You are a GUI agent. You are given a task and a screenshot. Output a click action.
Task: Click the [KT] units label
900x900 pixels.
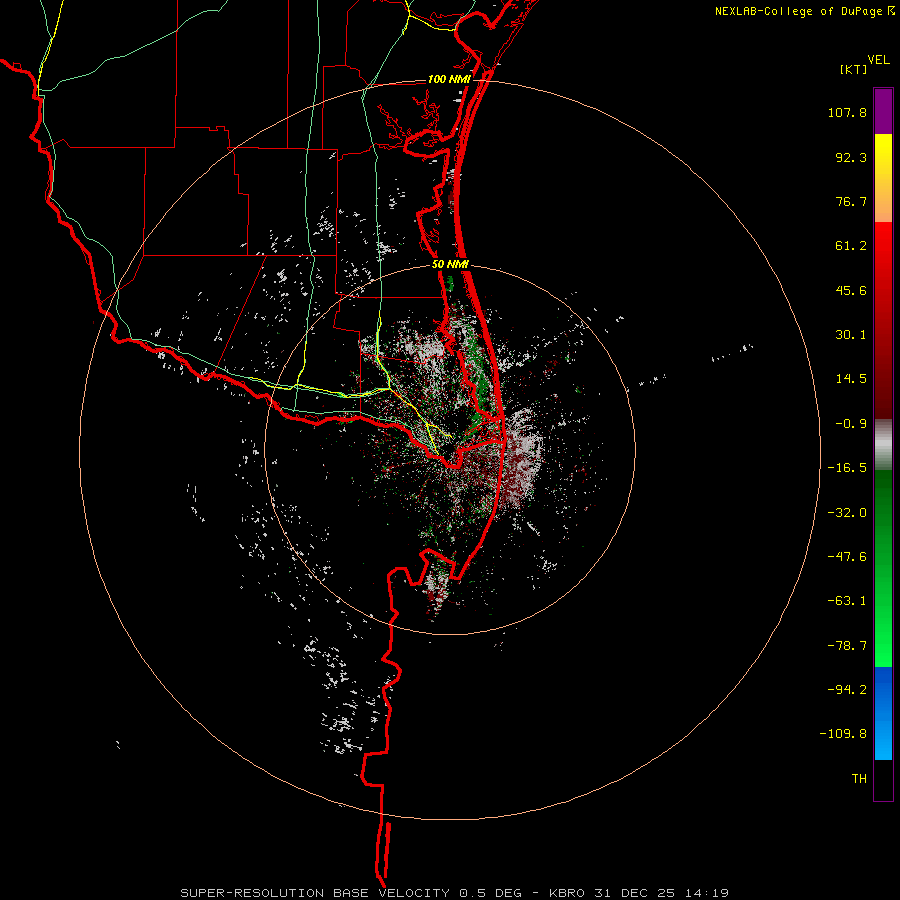pyautogui.click(x=854, y=69)
